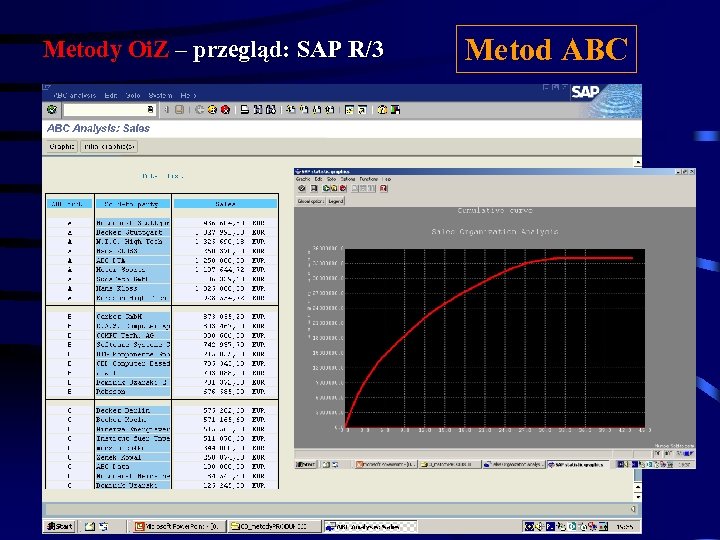
Task: Open the Graphic menu in statistics graphics window
Action: click(303, 179)
